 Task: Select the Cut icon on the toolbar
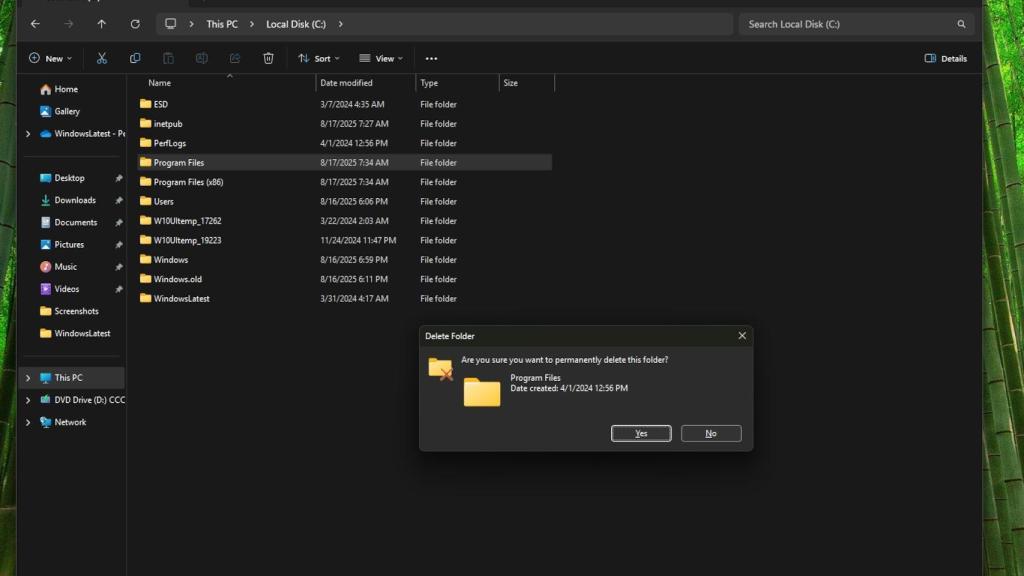tap(101, 58)
